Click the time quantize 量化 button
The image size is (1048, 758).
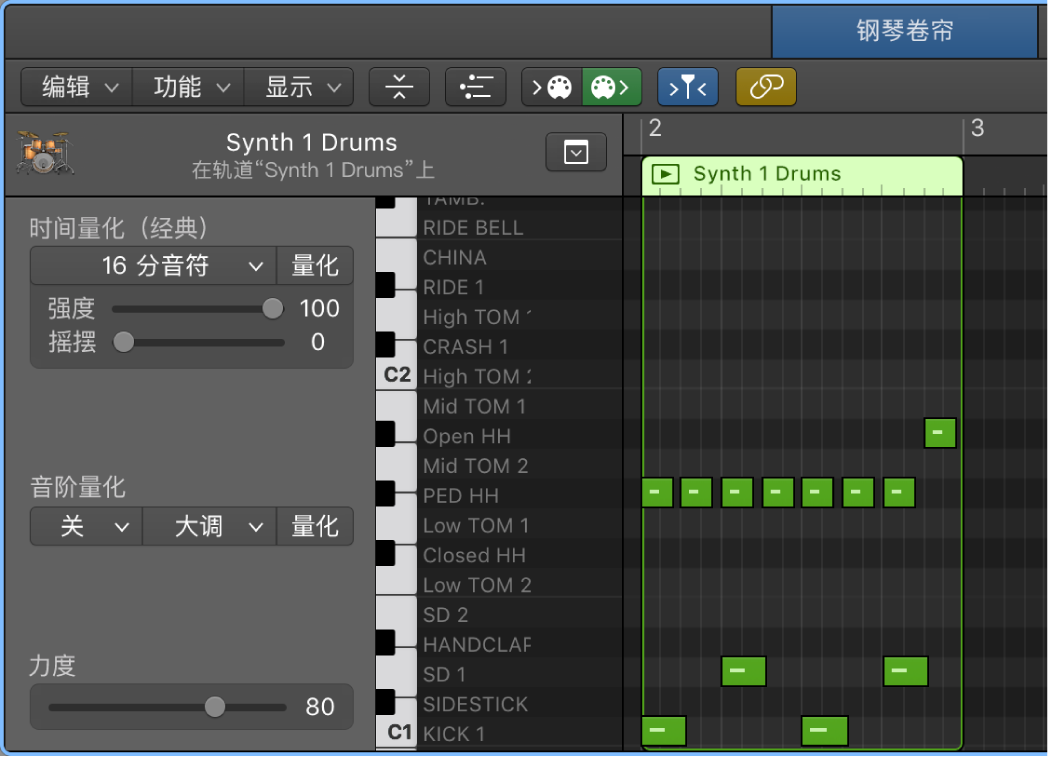[315, 266]
